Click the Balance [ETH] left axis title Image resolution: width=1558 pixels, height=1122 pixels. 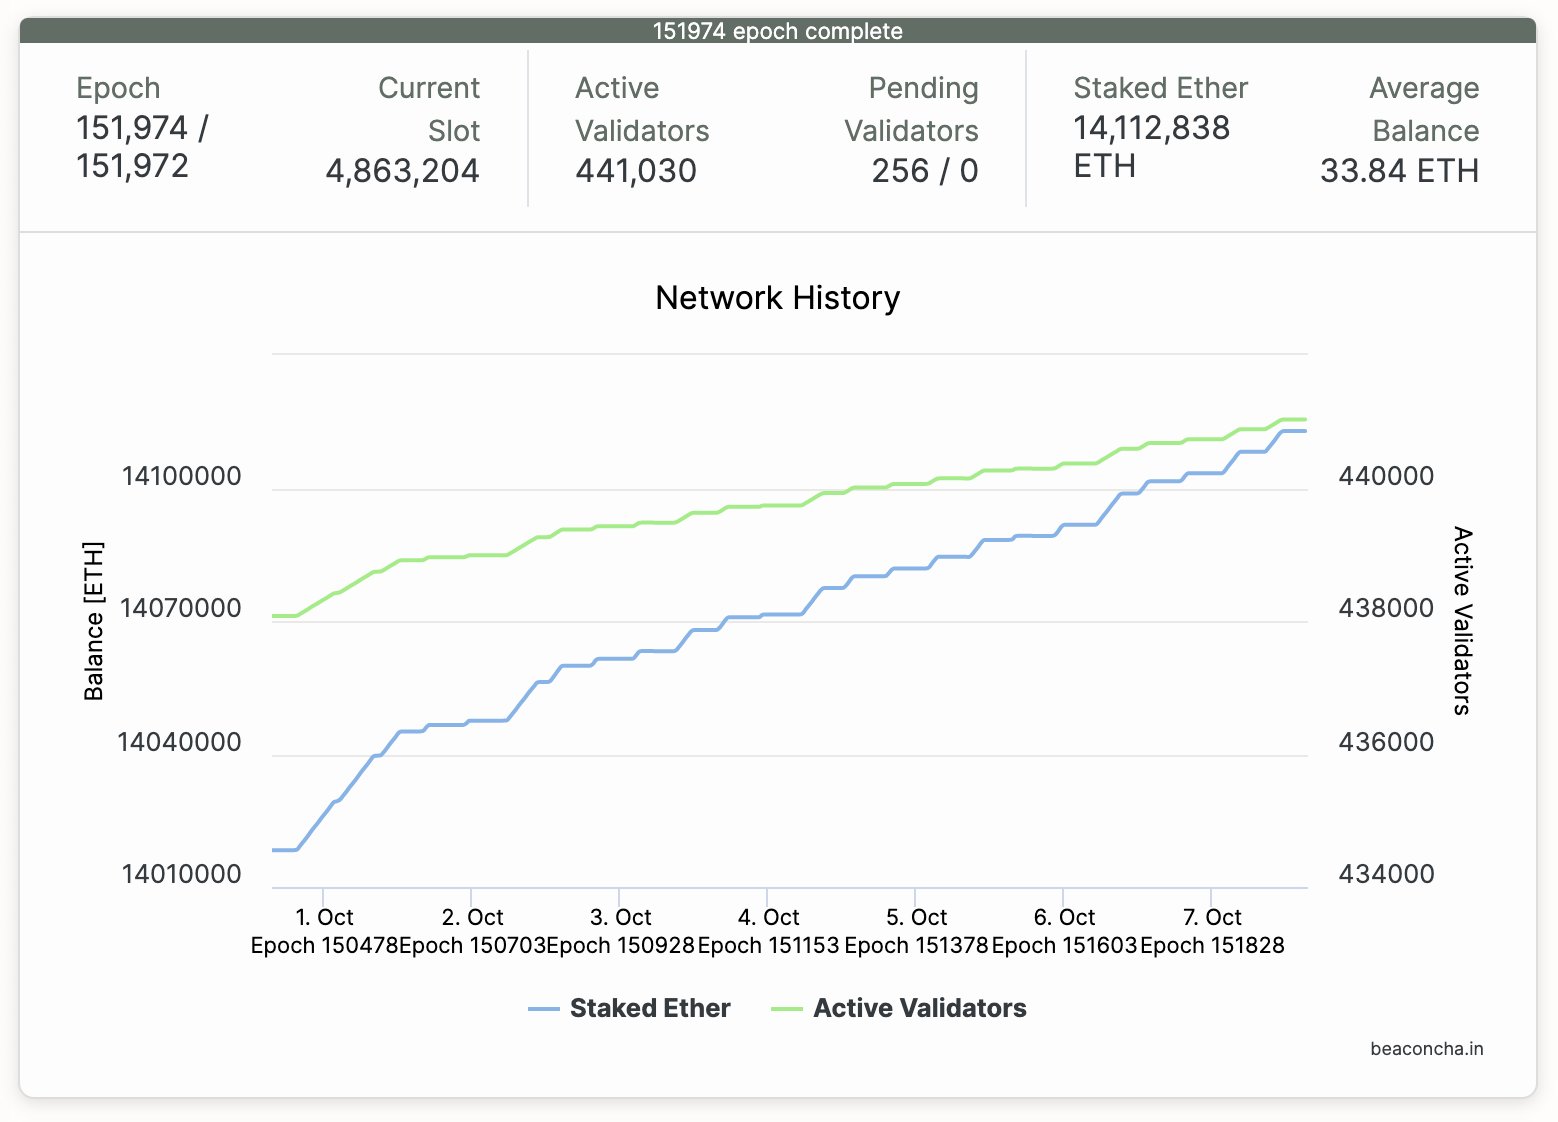93,621
